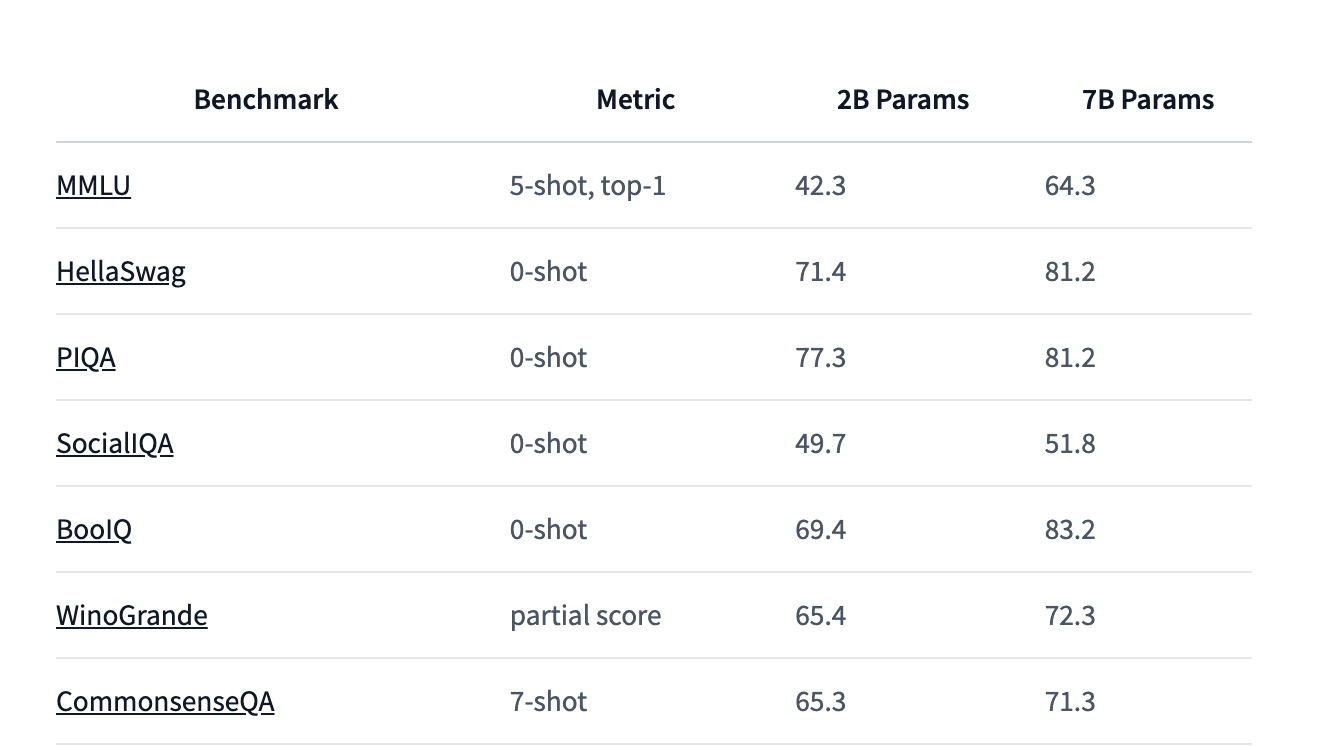This screenshot has width=1342, height=746.
Task: Click the MMLU 7B score 64.3
Action: pos(1070,186)
